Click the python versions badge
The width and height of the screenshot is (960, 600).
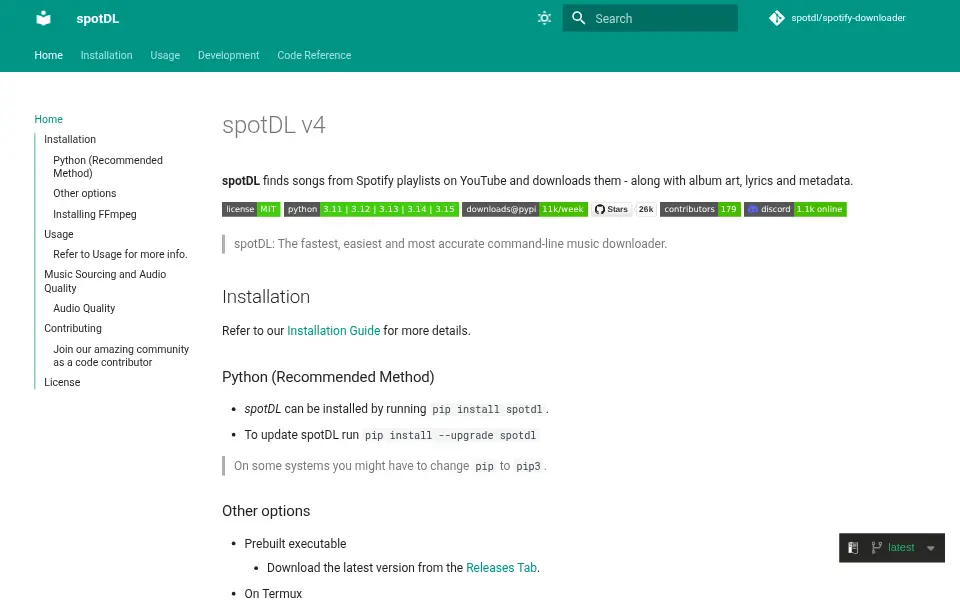[371, 209]
